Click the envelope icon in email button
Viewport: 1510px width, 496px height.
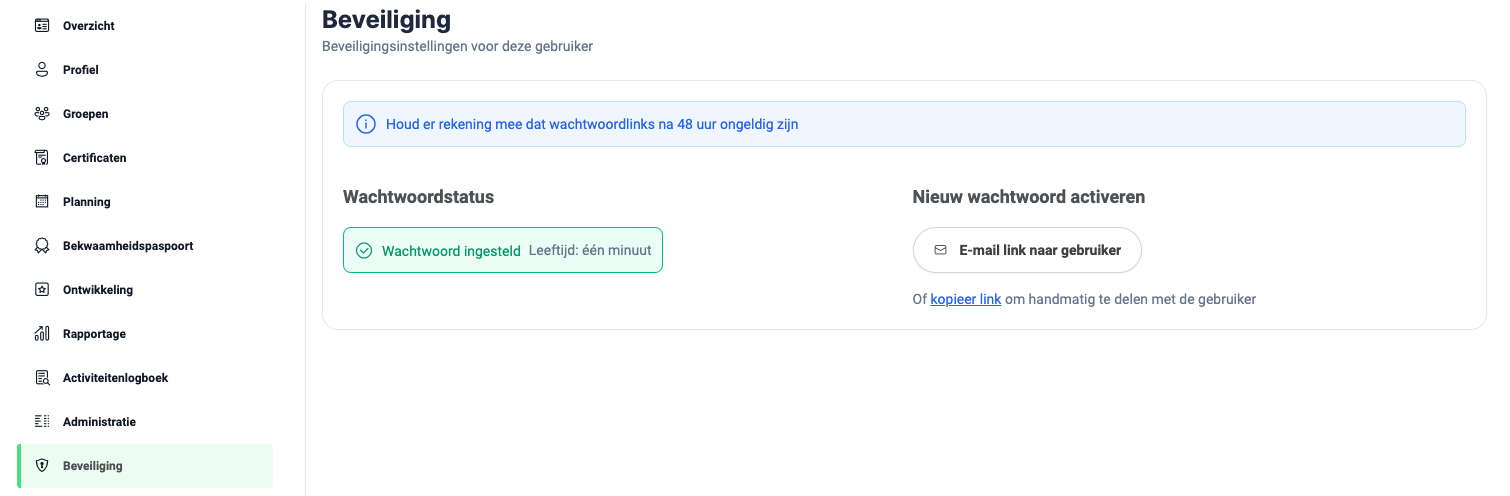[x=940, y=250]
